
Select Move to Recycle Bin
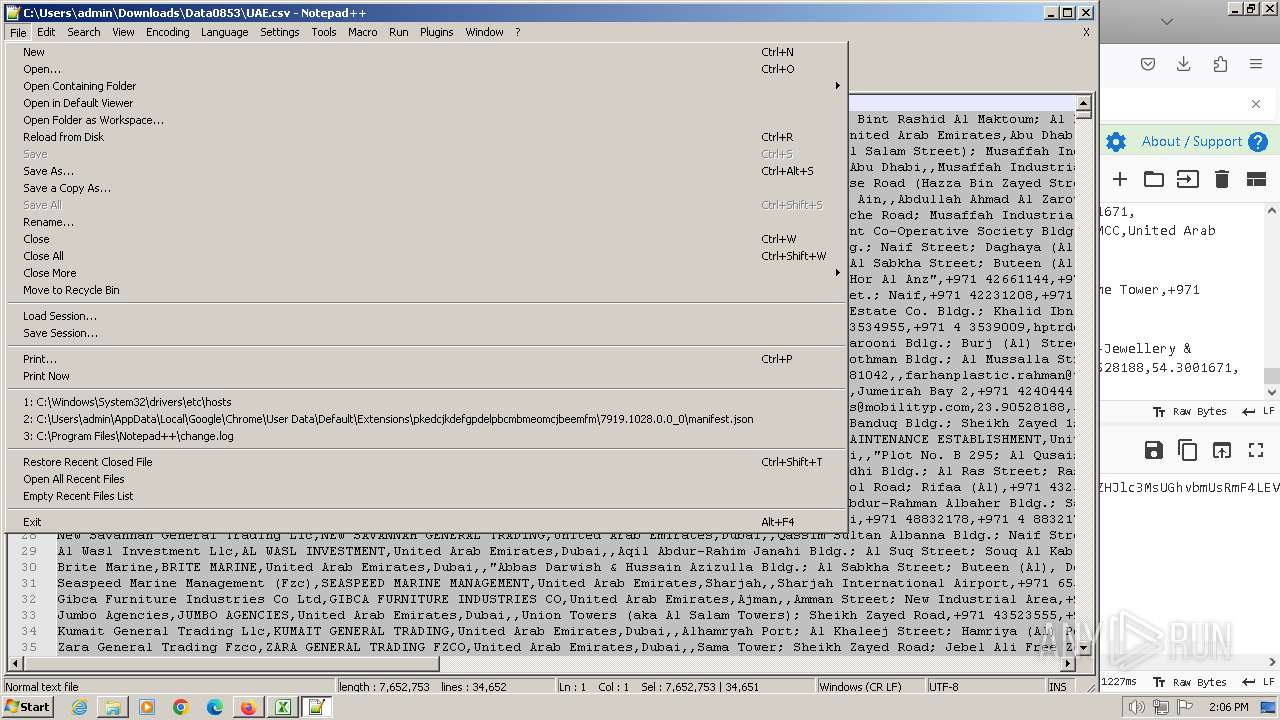click(x=426, y=290)
